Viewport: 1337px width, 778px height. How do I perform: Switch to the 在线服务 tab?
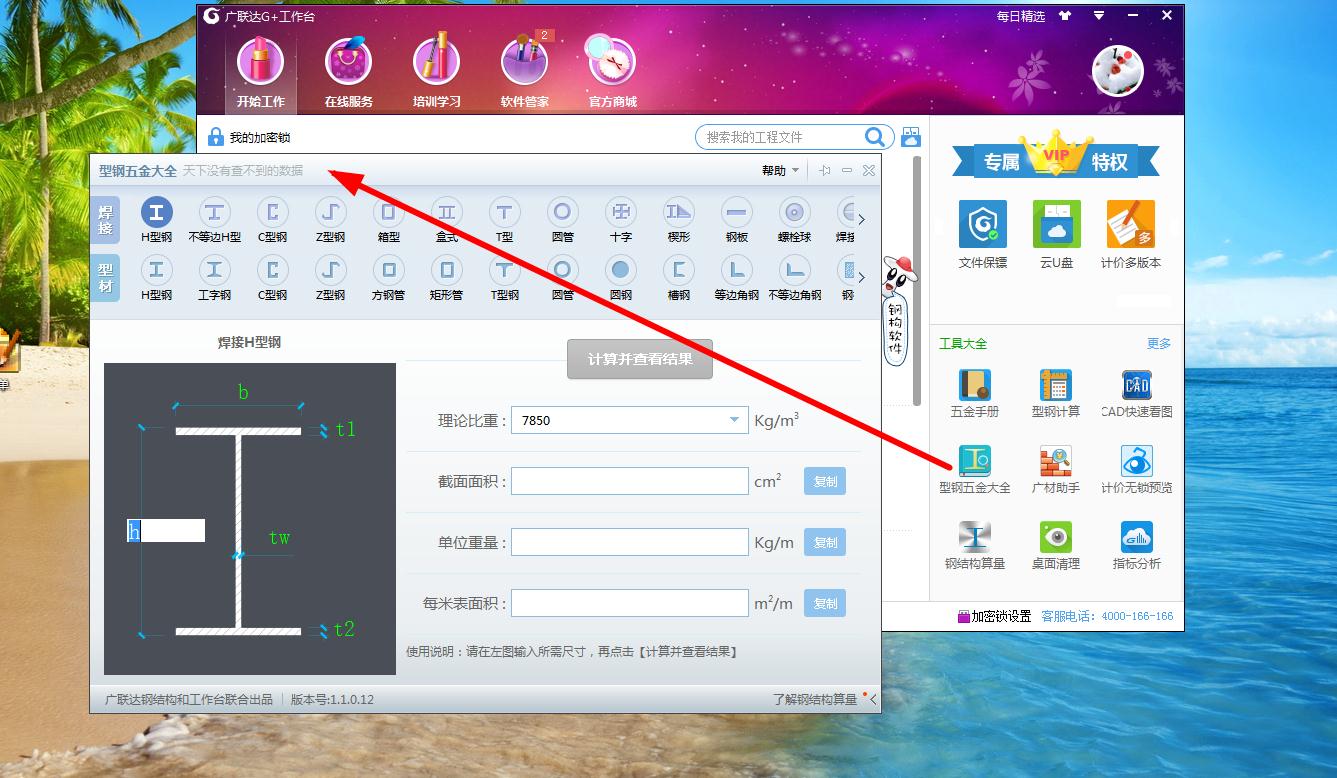(x=348, y=72)
